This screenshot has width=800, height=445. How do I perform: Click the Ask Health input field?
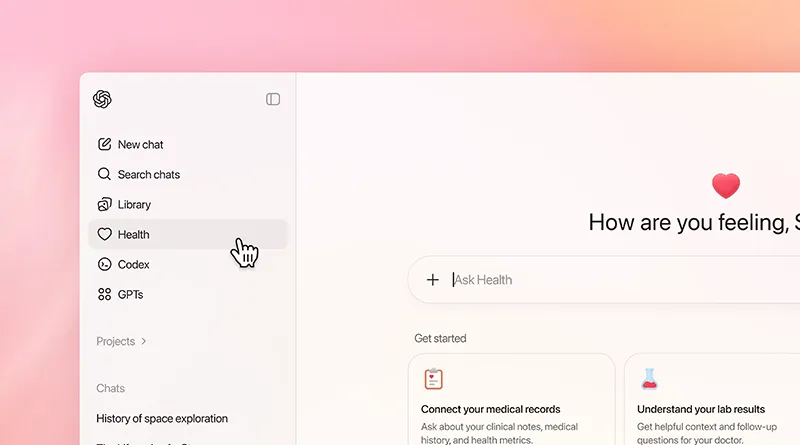604,280
